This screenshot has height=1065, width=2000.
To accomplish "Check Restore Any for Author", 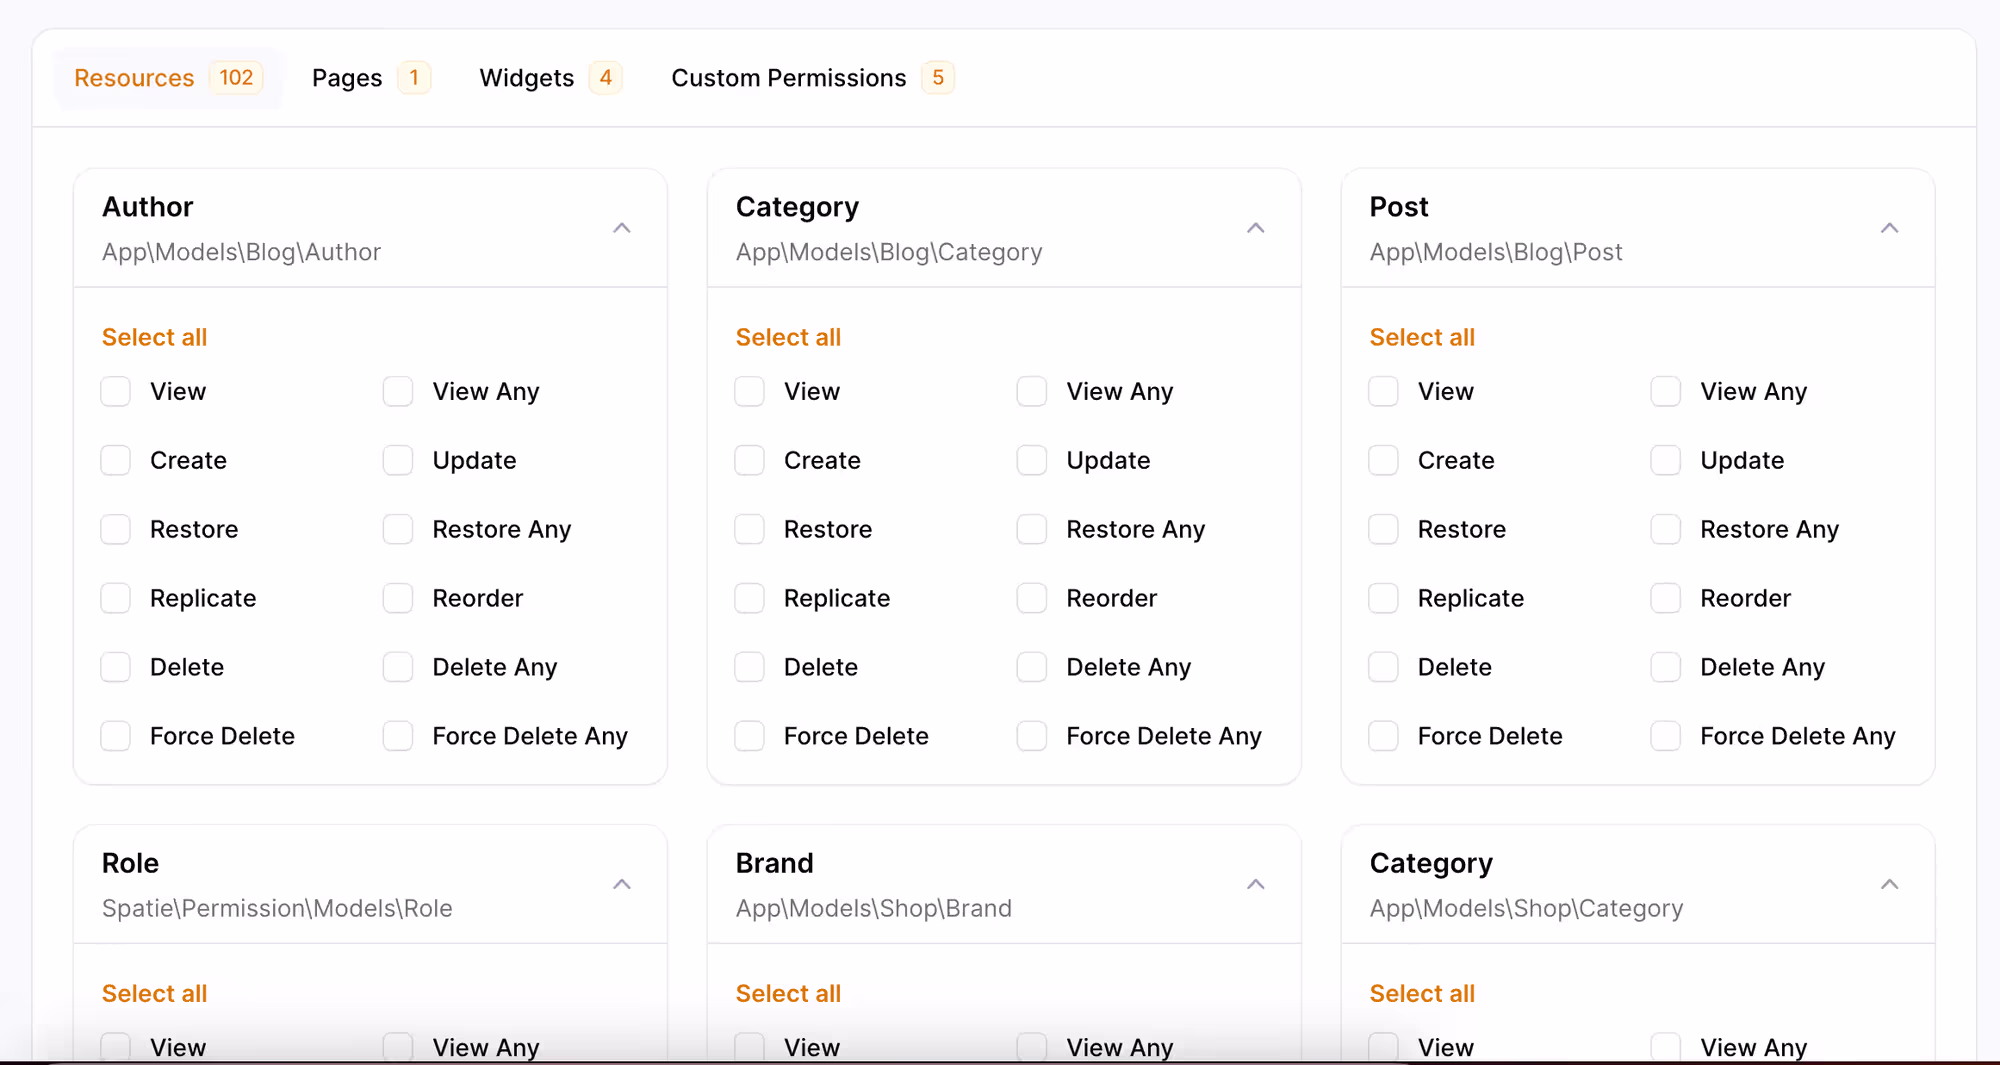I will tap(398, 530).
